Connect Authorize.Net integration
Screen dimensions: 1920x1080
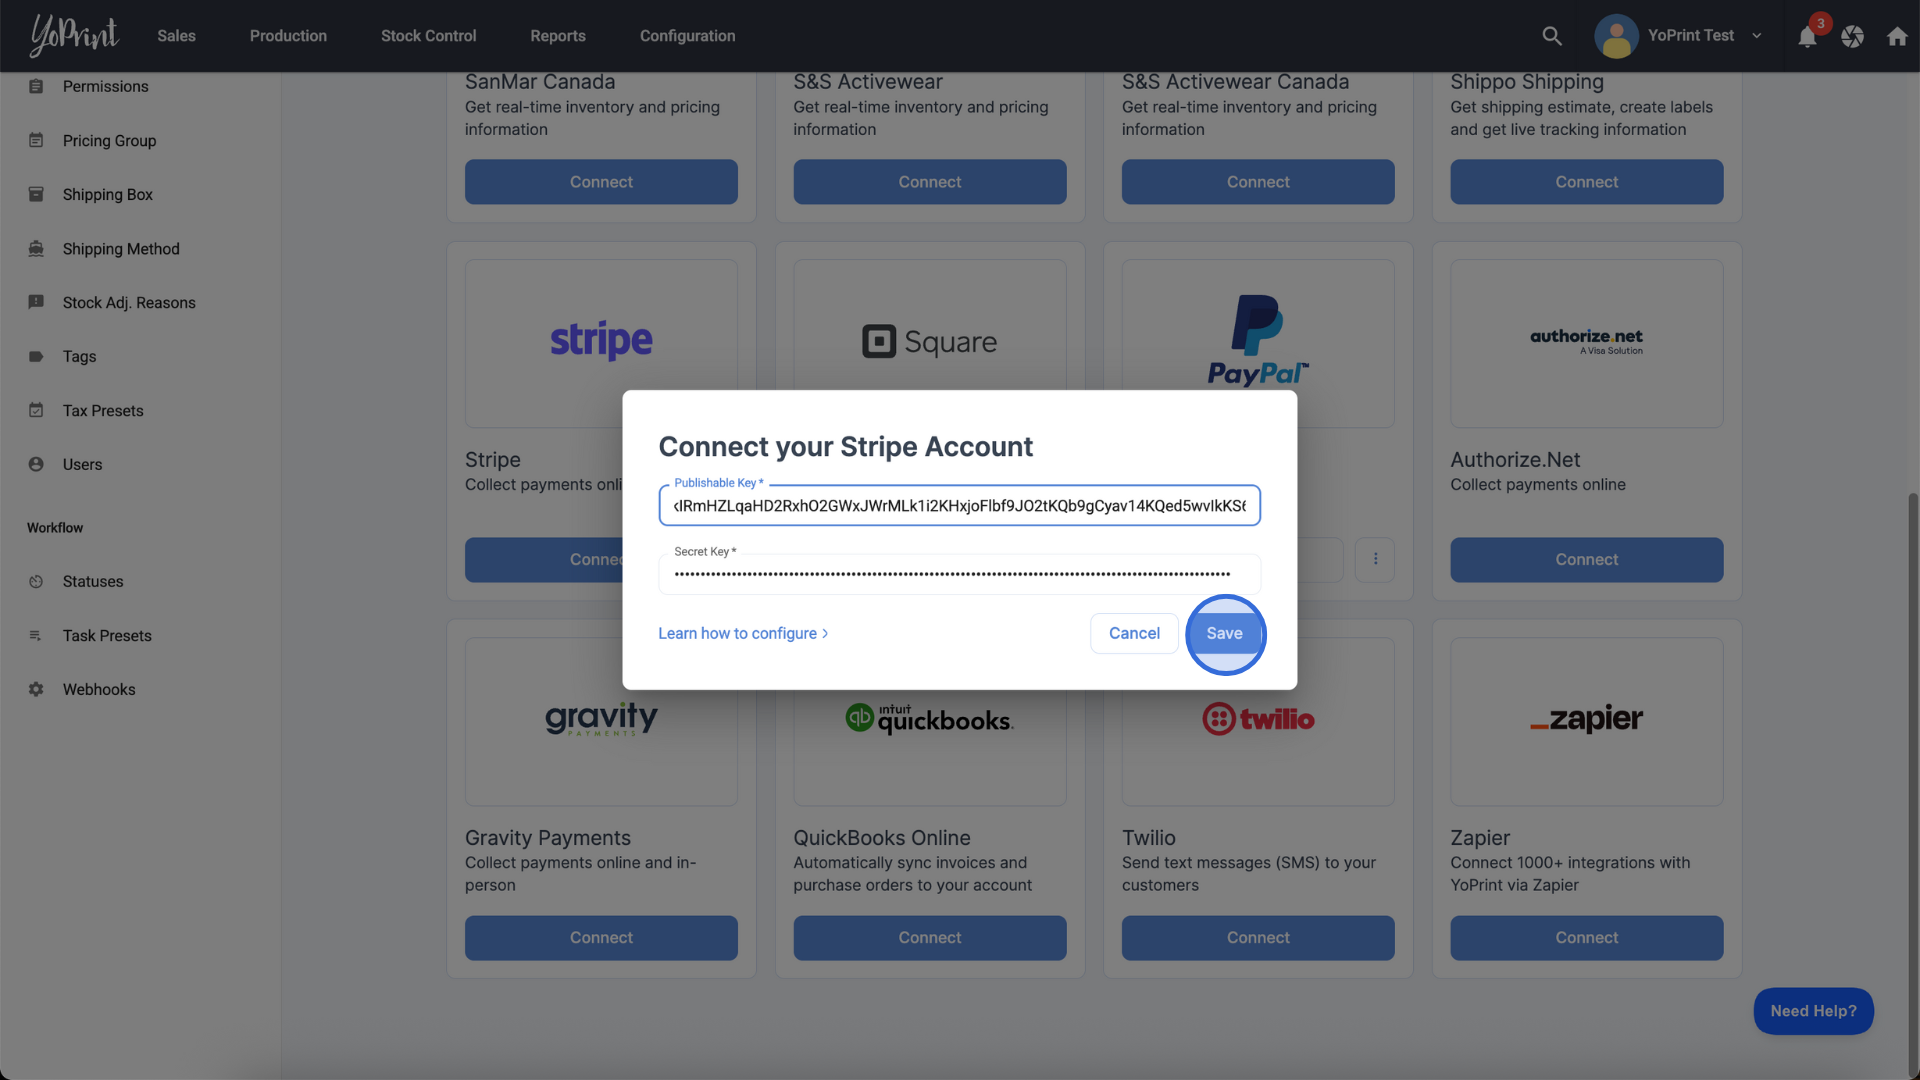[x=1586, y=560]
